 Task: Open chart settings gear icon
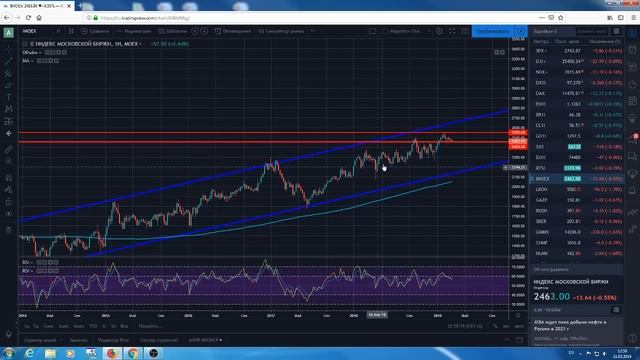pyautogui.click(x=439, y=31)
